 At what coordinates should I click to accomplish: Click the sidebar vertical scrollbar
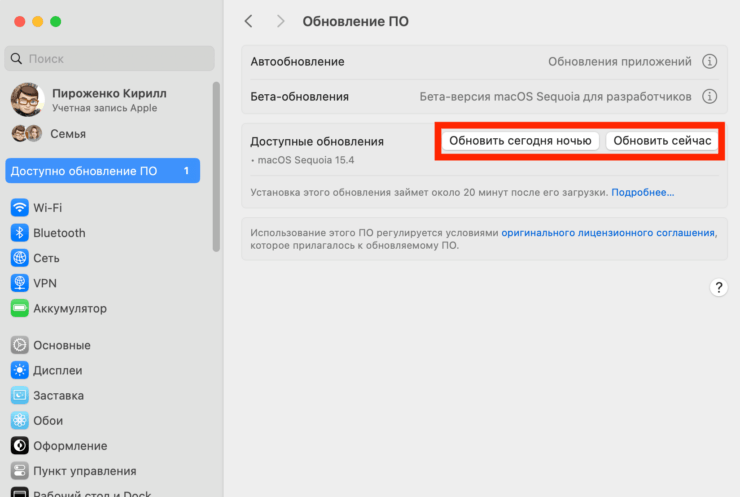point(216,167)
